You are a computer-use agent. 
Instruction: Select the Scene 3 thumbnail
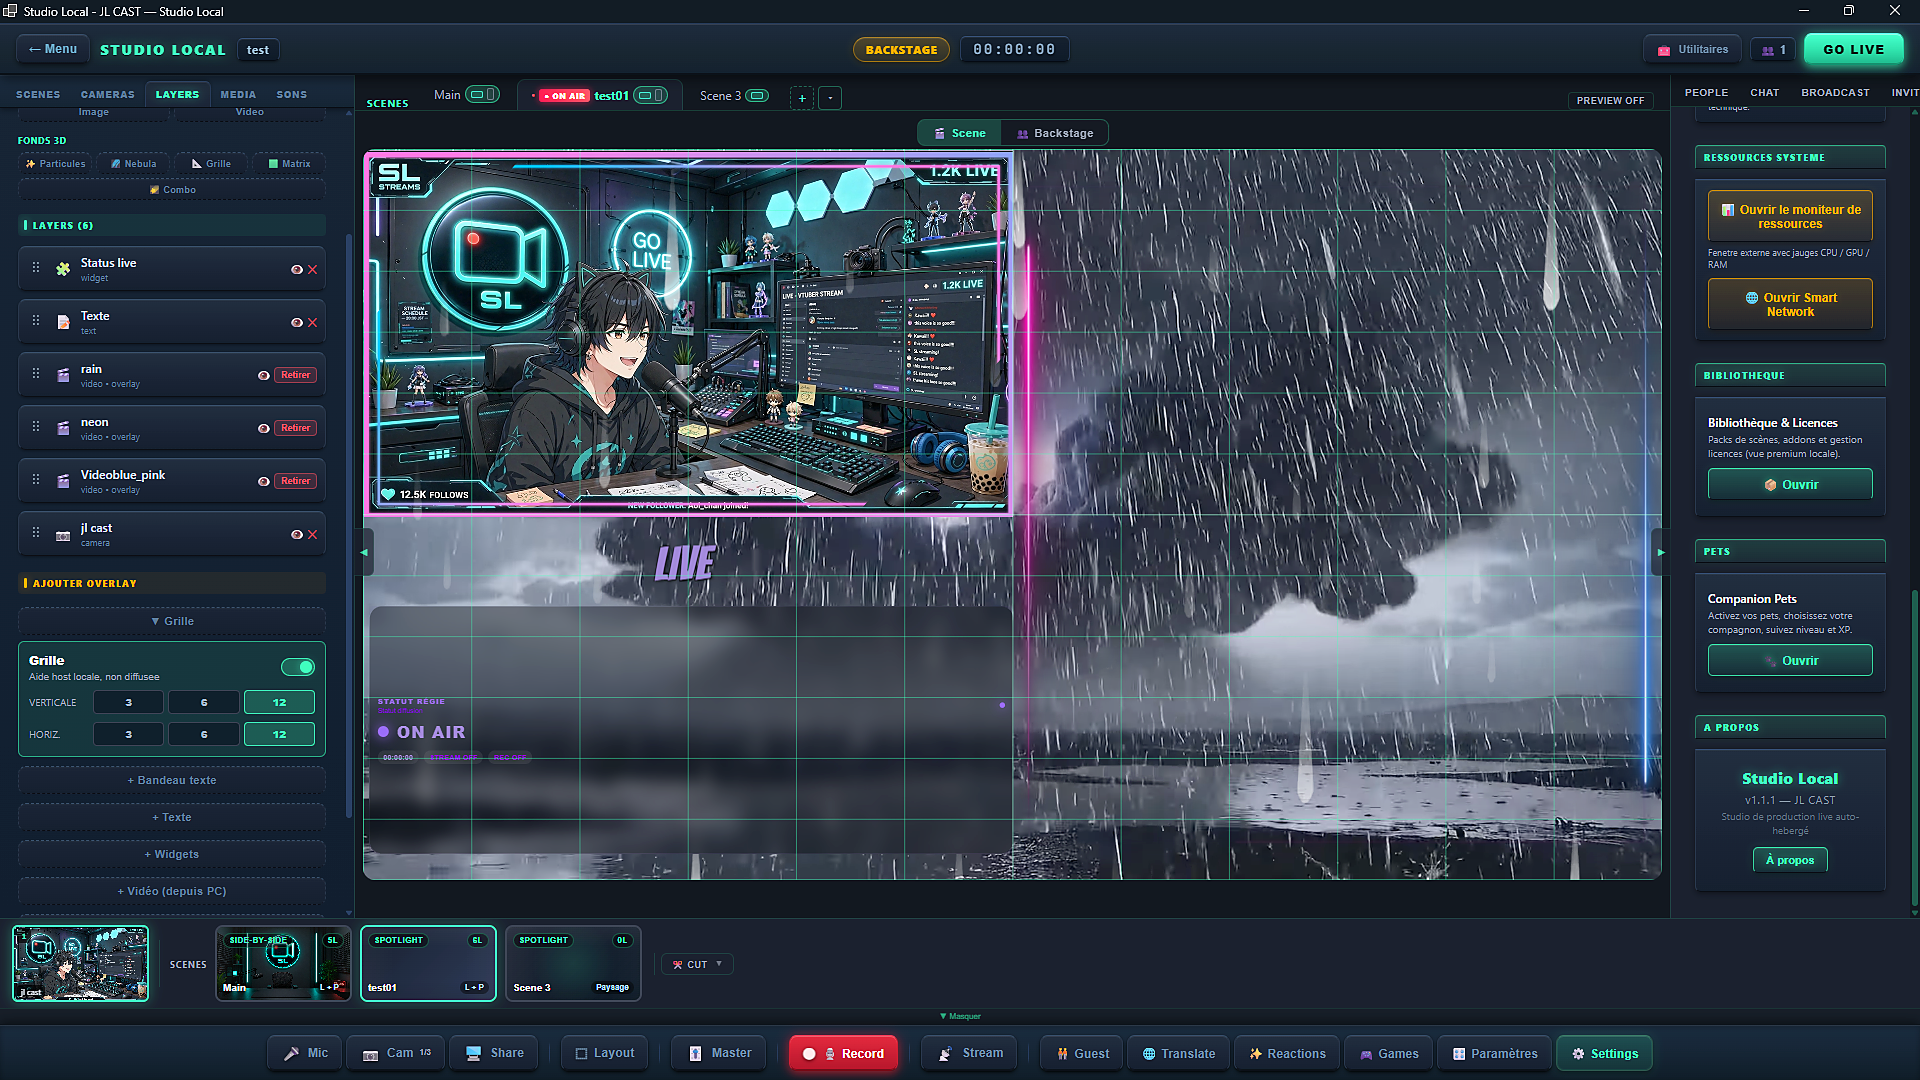pos(573,963)
